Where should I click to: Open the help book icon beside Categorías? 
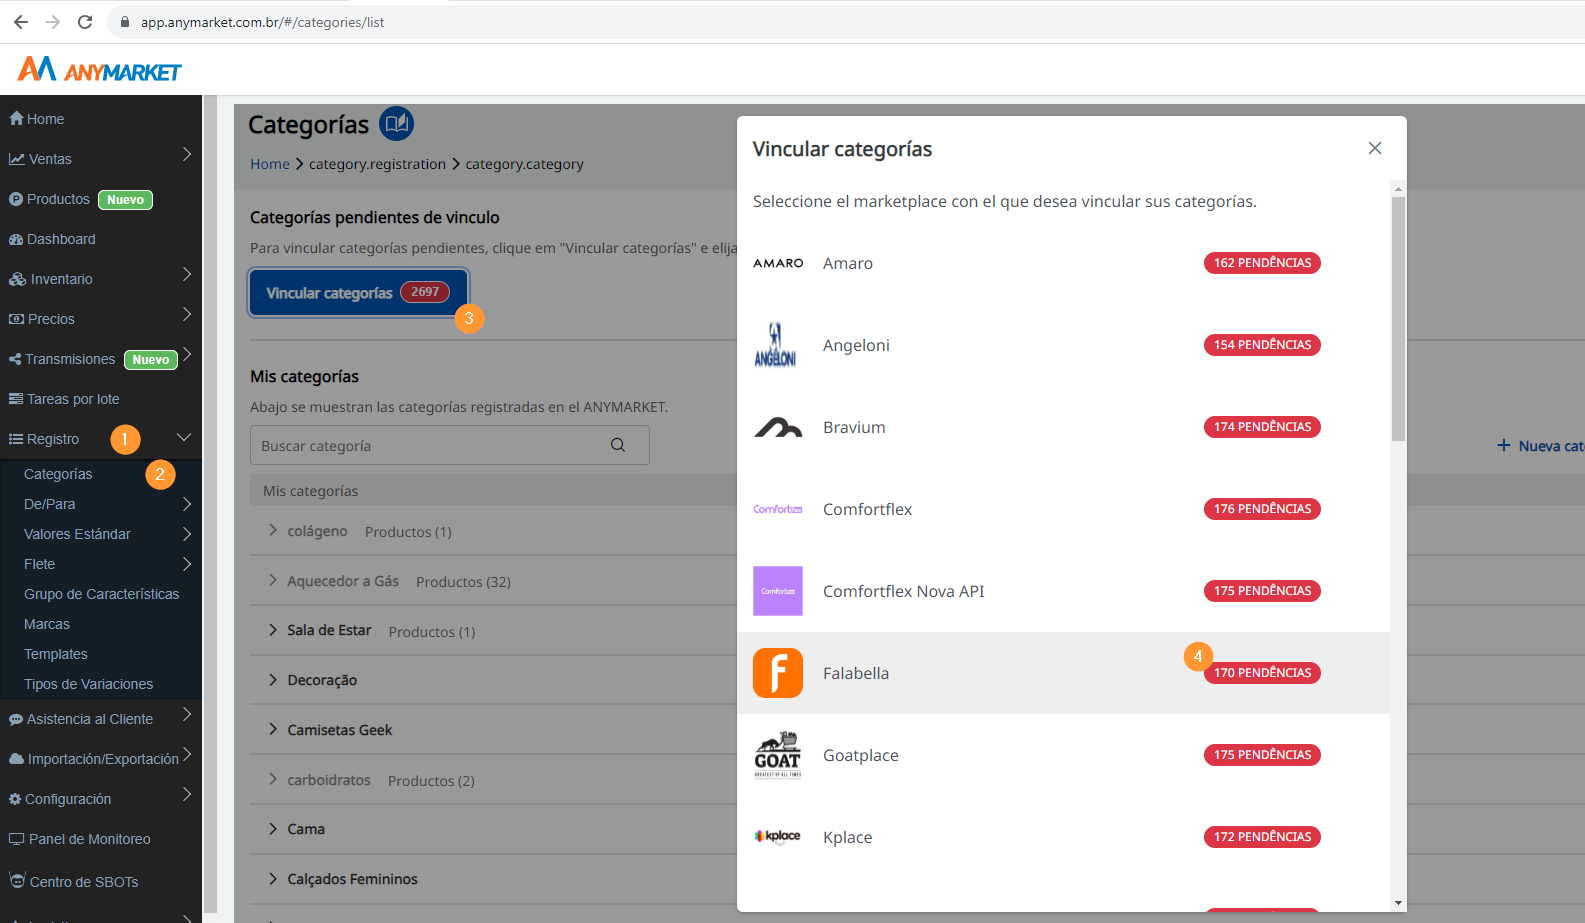(397, 124)
